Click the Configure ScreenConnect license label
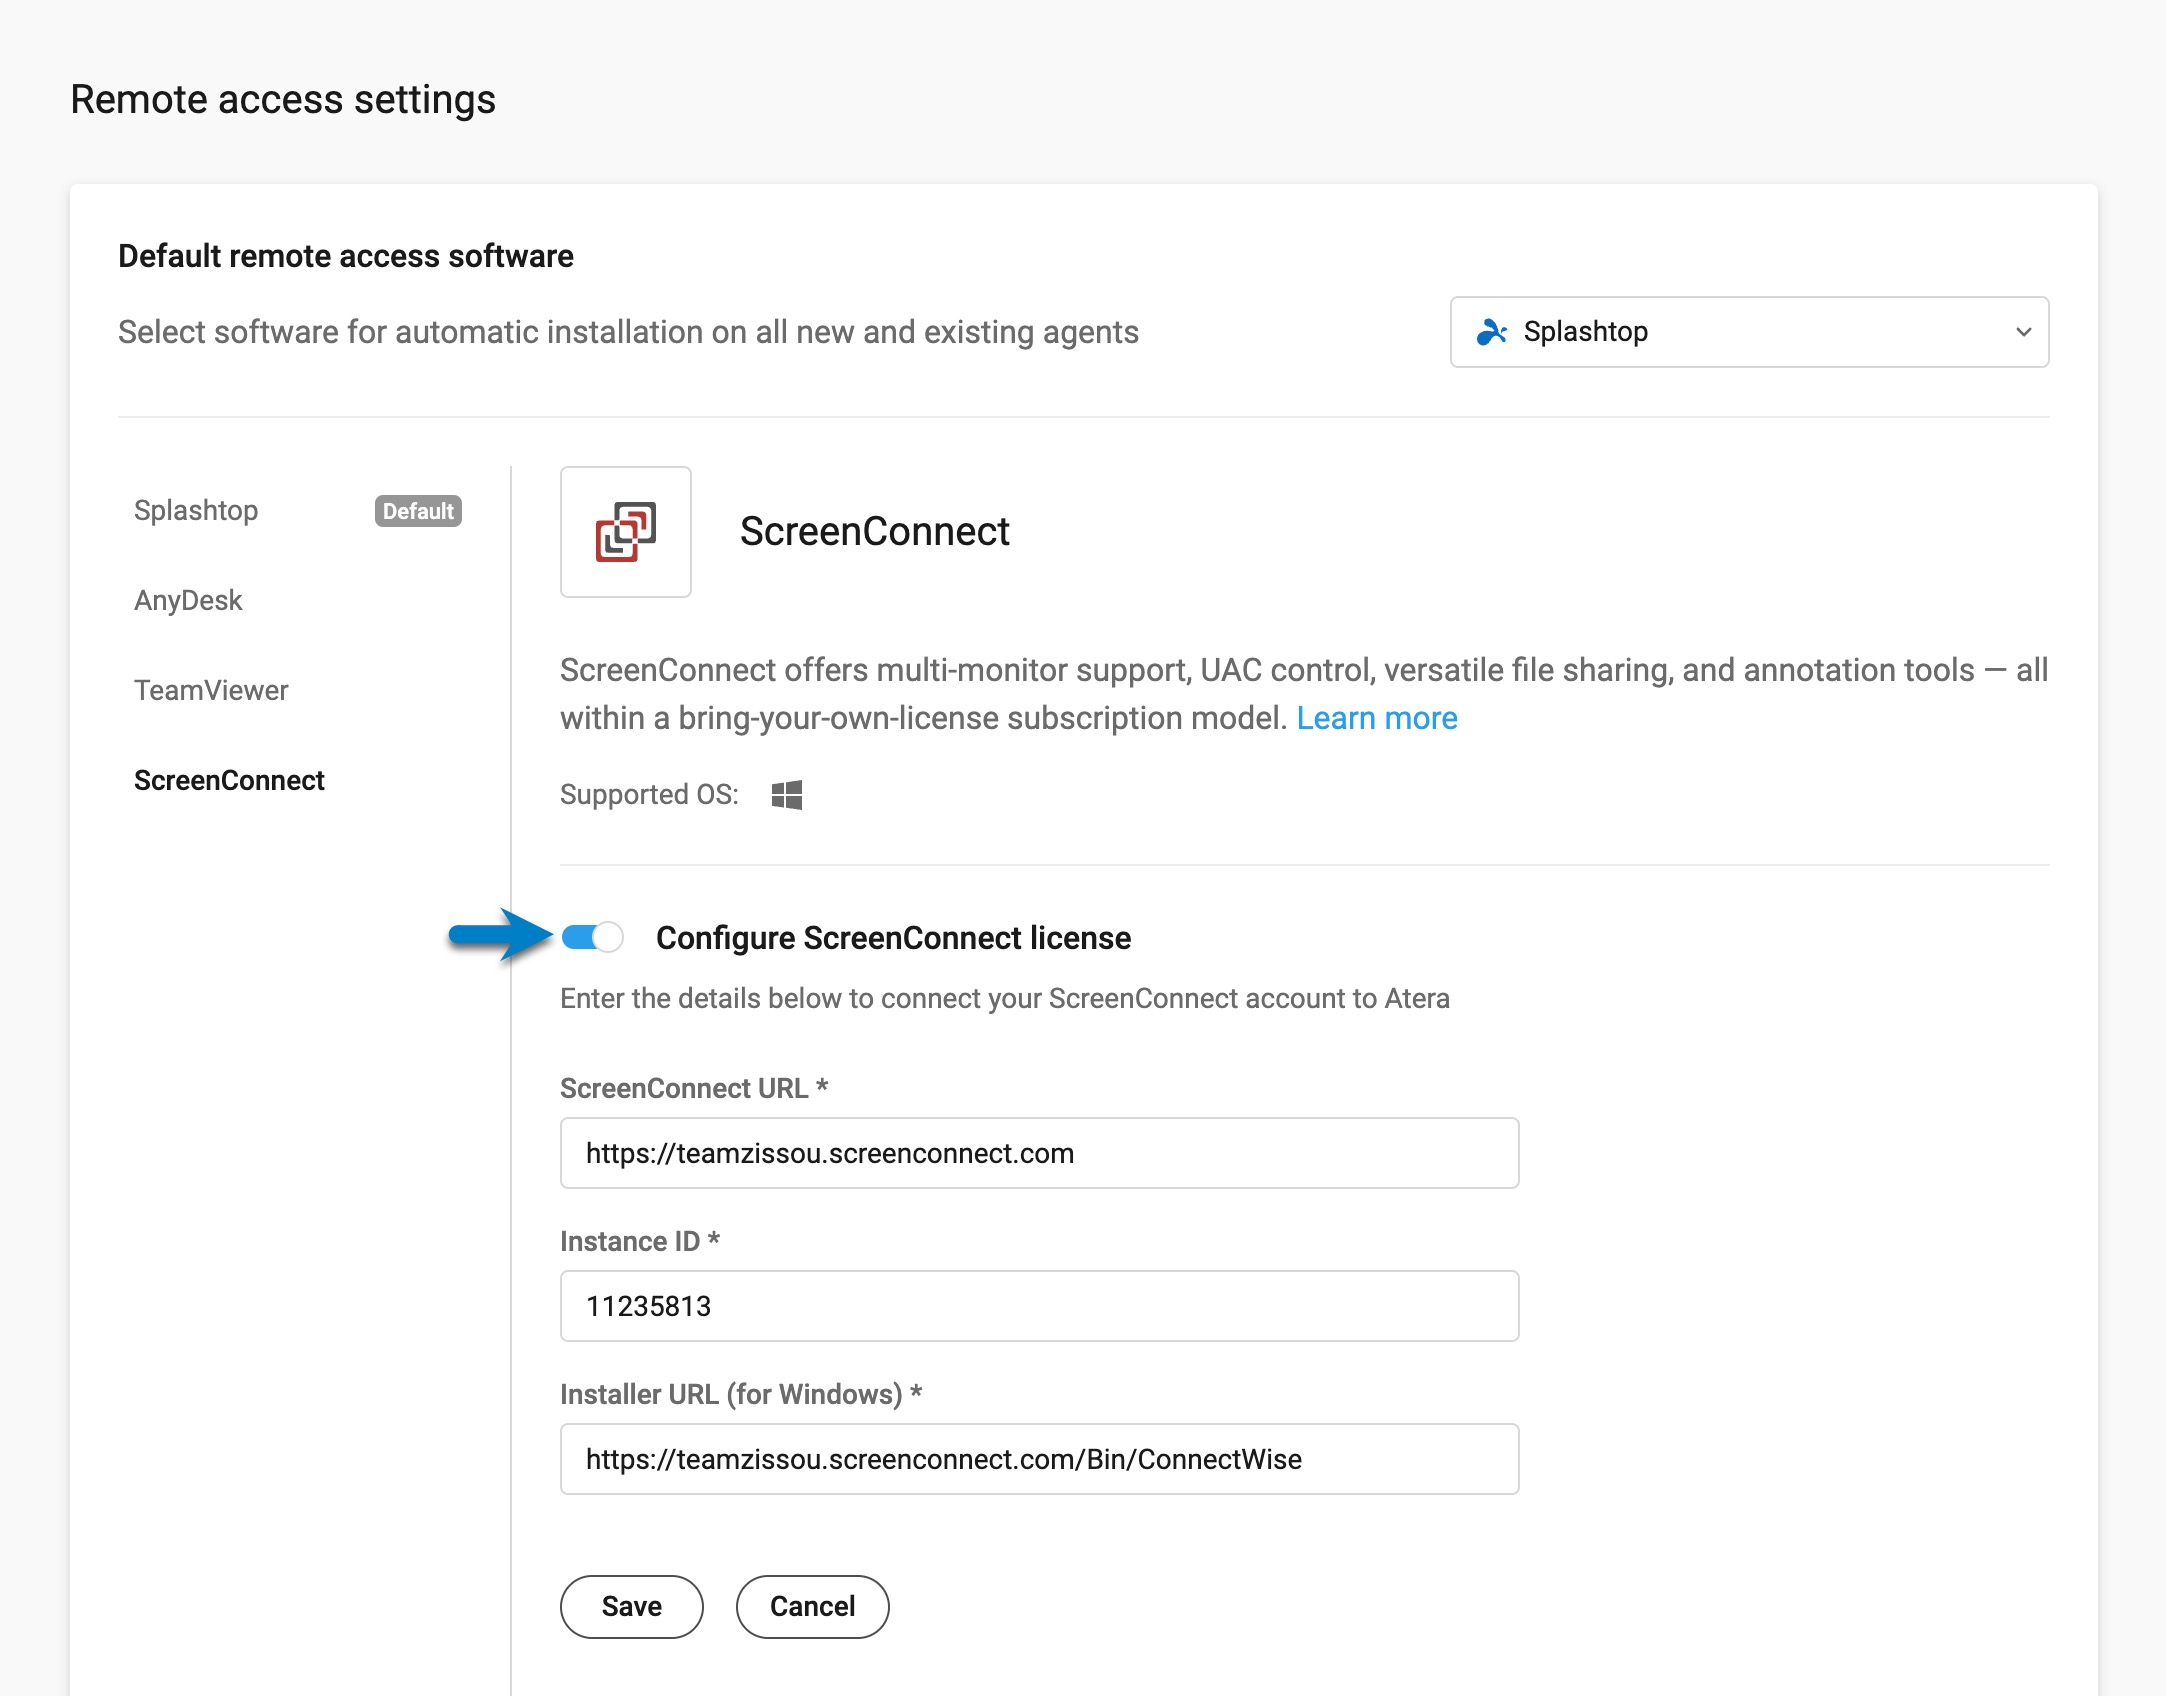The width and height of the screenshot is (2166, 1696). tap(893, 938)
